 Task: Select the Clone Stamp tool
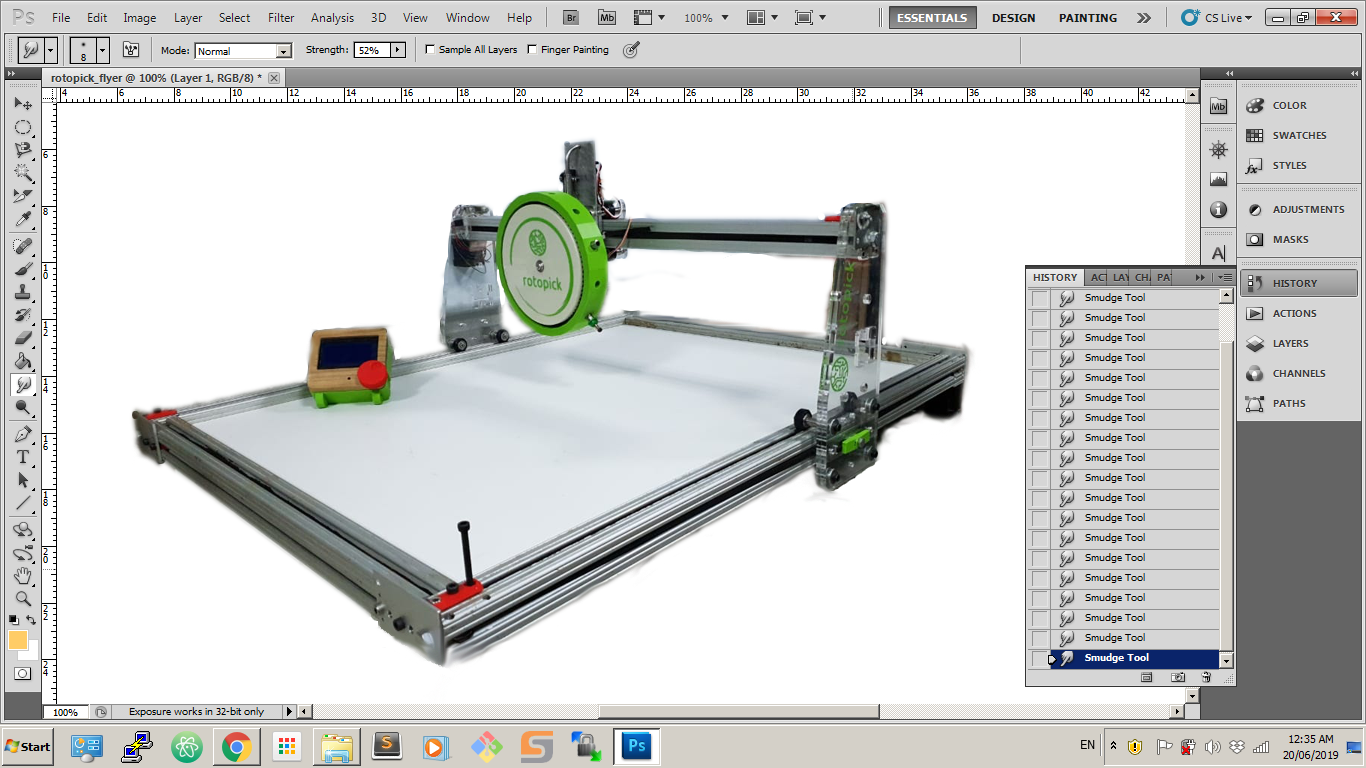(23, 292)
